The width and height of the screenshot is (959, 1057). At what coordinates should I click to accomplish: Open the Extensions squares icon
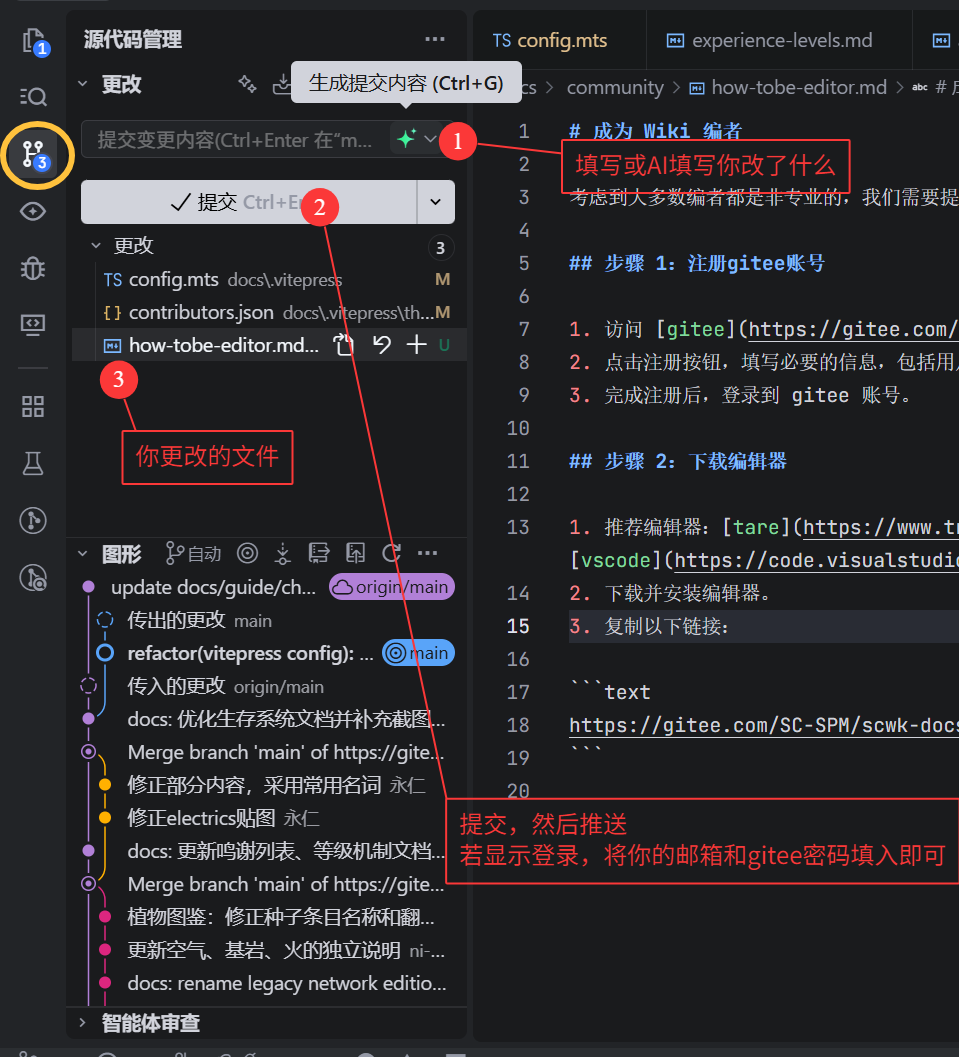coord(33,406)
